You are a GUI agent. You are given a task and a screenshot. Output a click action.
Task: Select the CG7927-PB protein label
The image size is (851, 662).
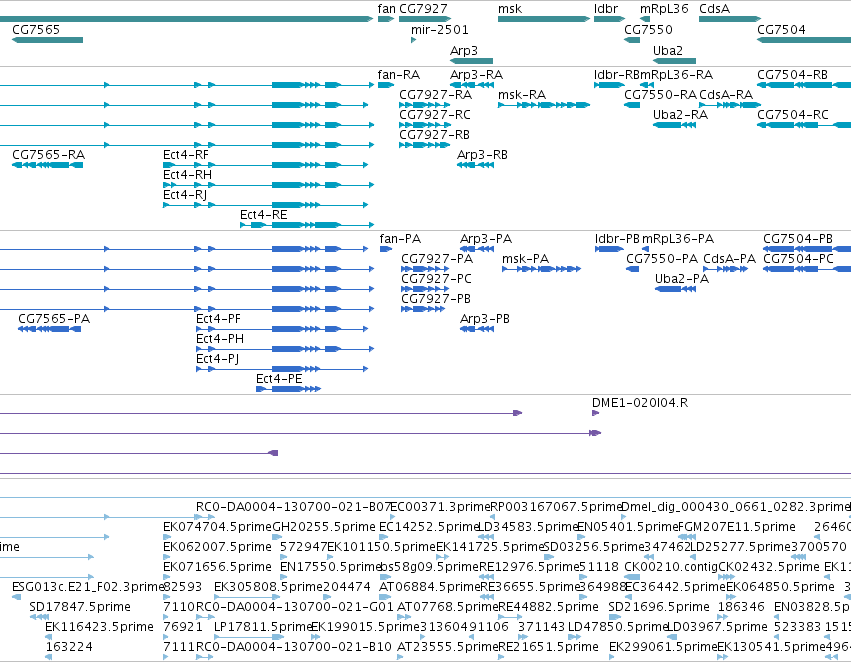(x=436, y=300)
